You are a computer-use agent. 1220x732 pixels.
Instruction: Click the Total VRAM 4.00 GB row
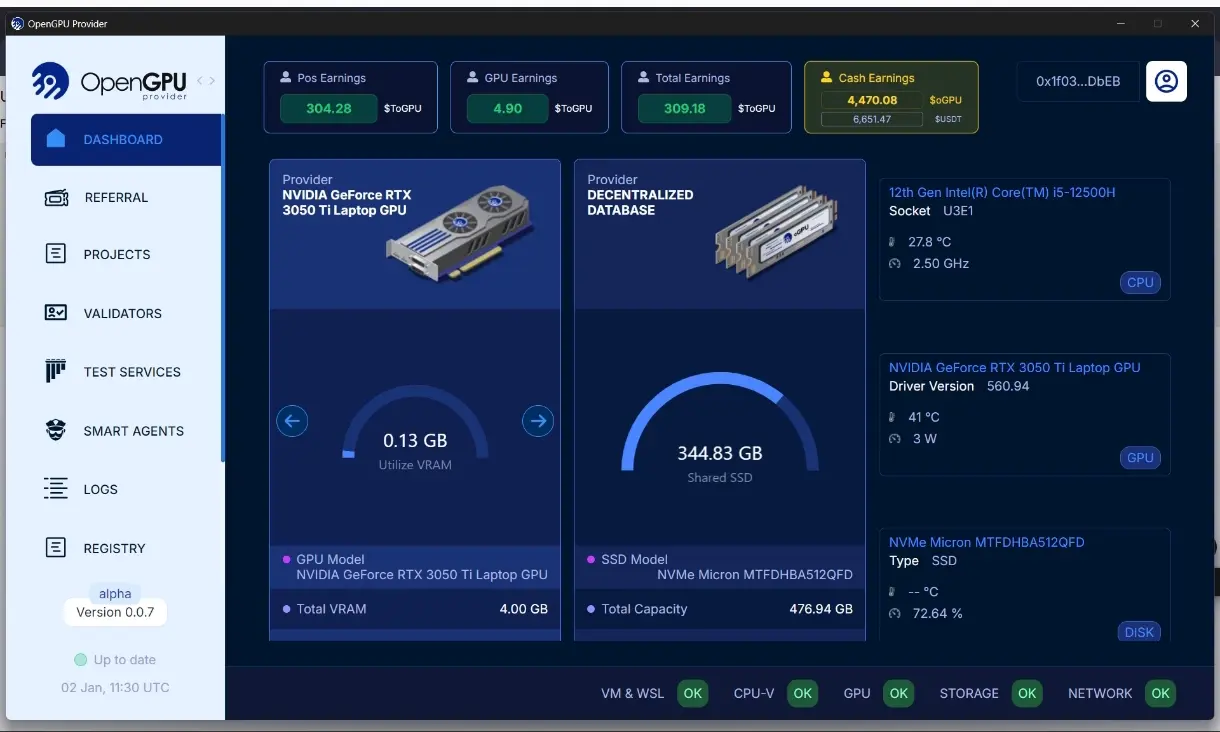click(x=415, y=609)
